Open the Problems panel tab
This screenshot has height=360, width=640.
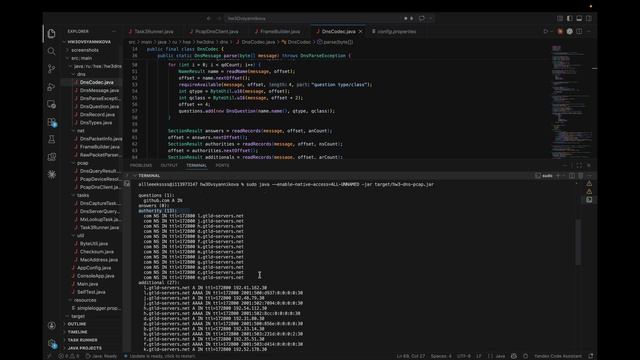(141, 165)
